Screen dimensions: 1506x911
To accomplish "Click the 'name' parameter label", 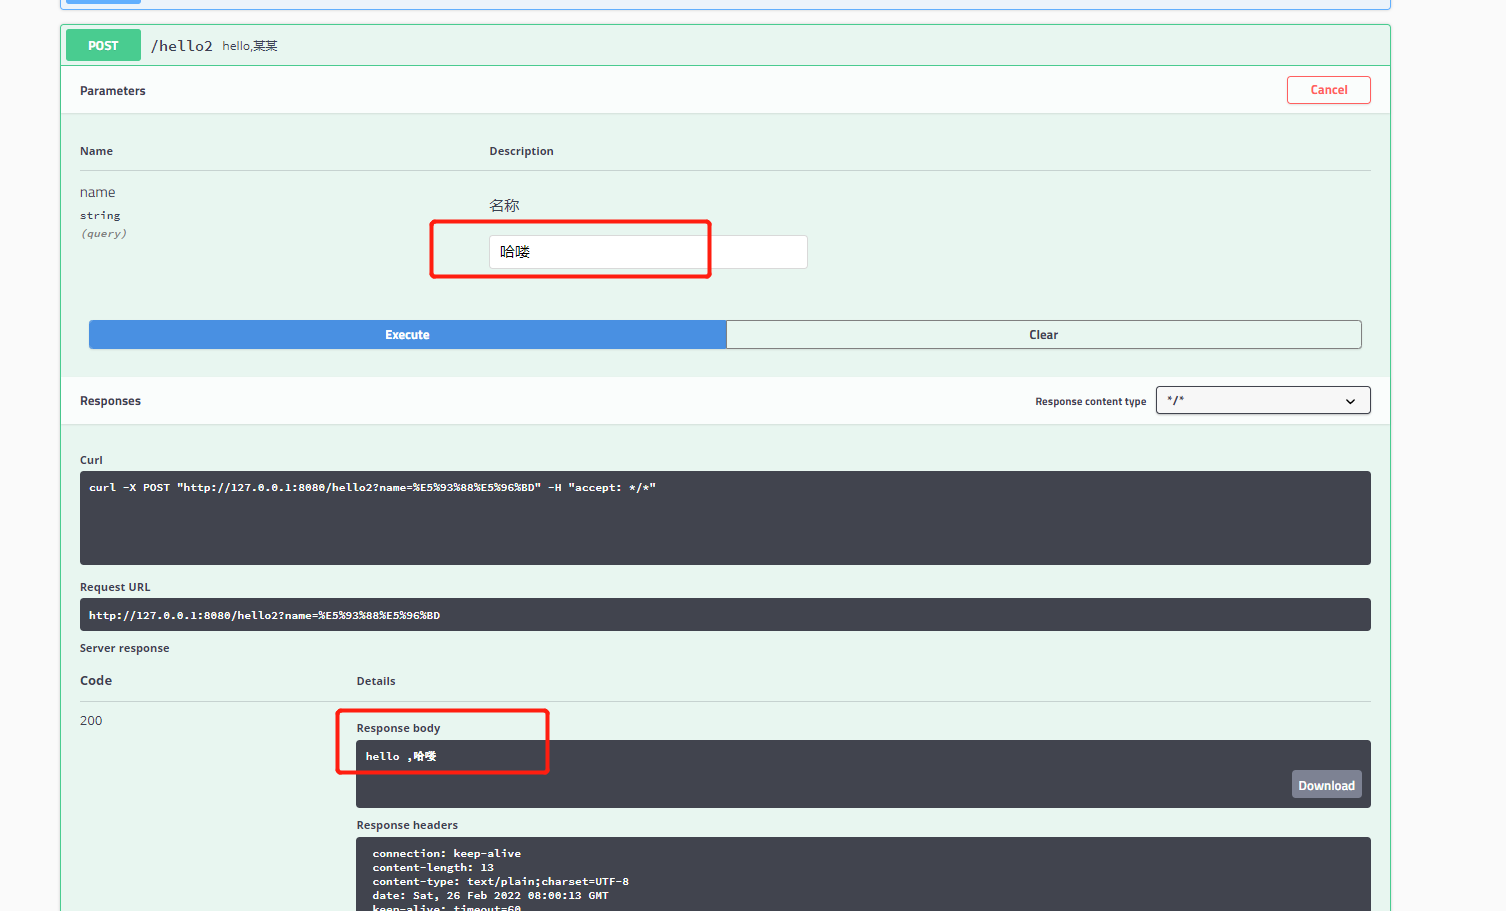I will tap(97, 192).
